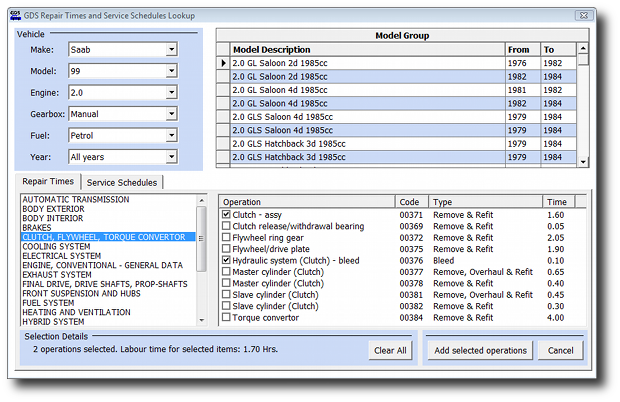Enable the Torque convertor operation checkbox

coord(226,318)
